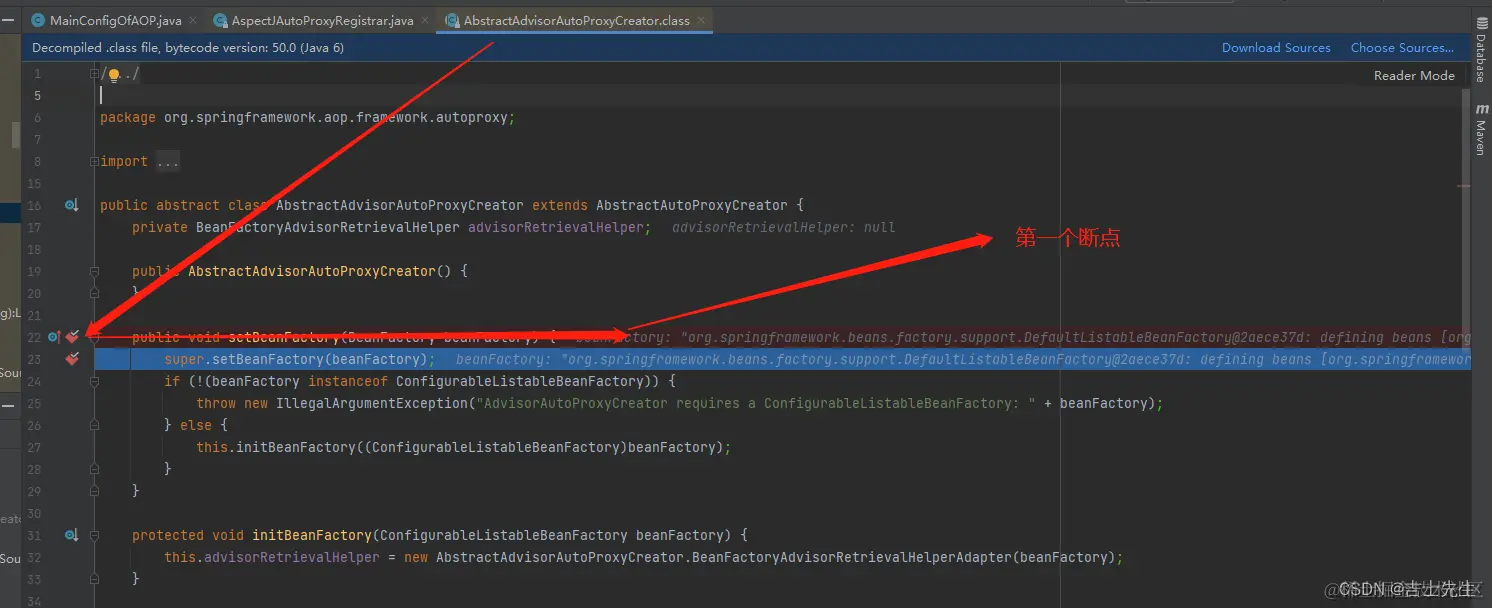Collapse initBeanFactory method fold on line 31

click(x=94, y=535)
